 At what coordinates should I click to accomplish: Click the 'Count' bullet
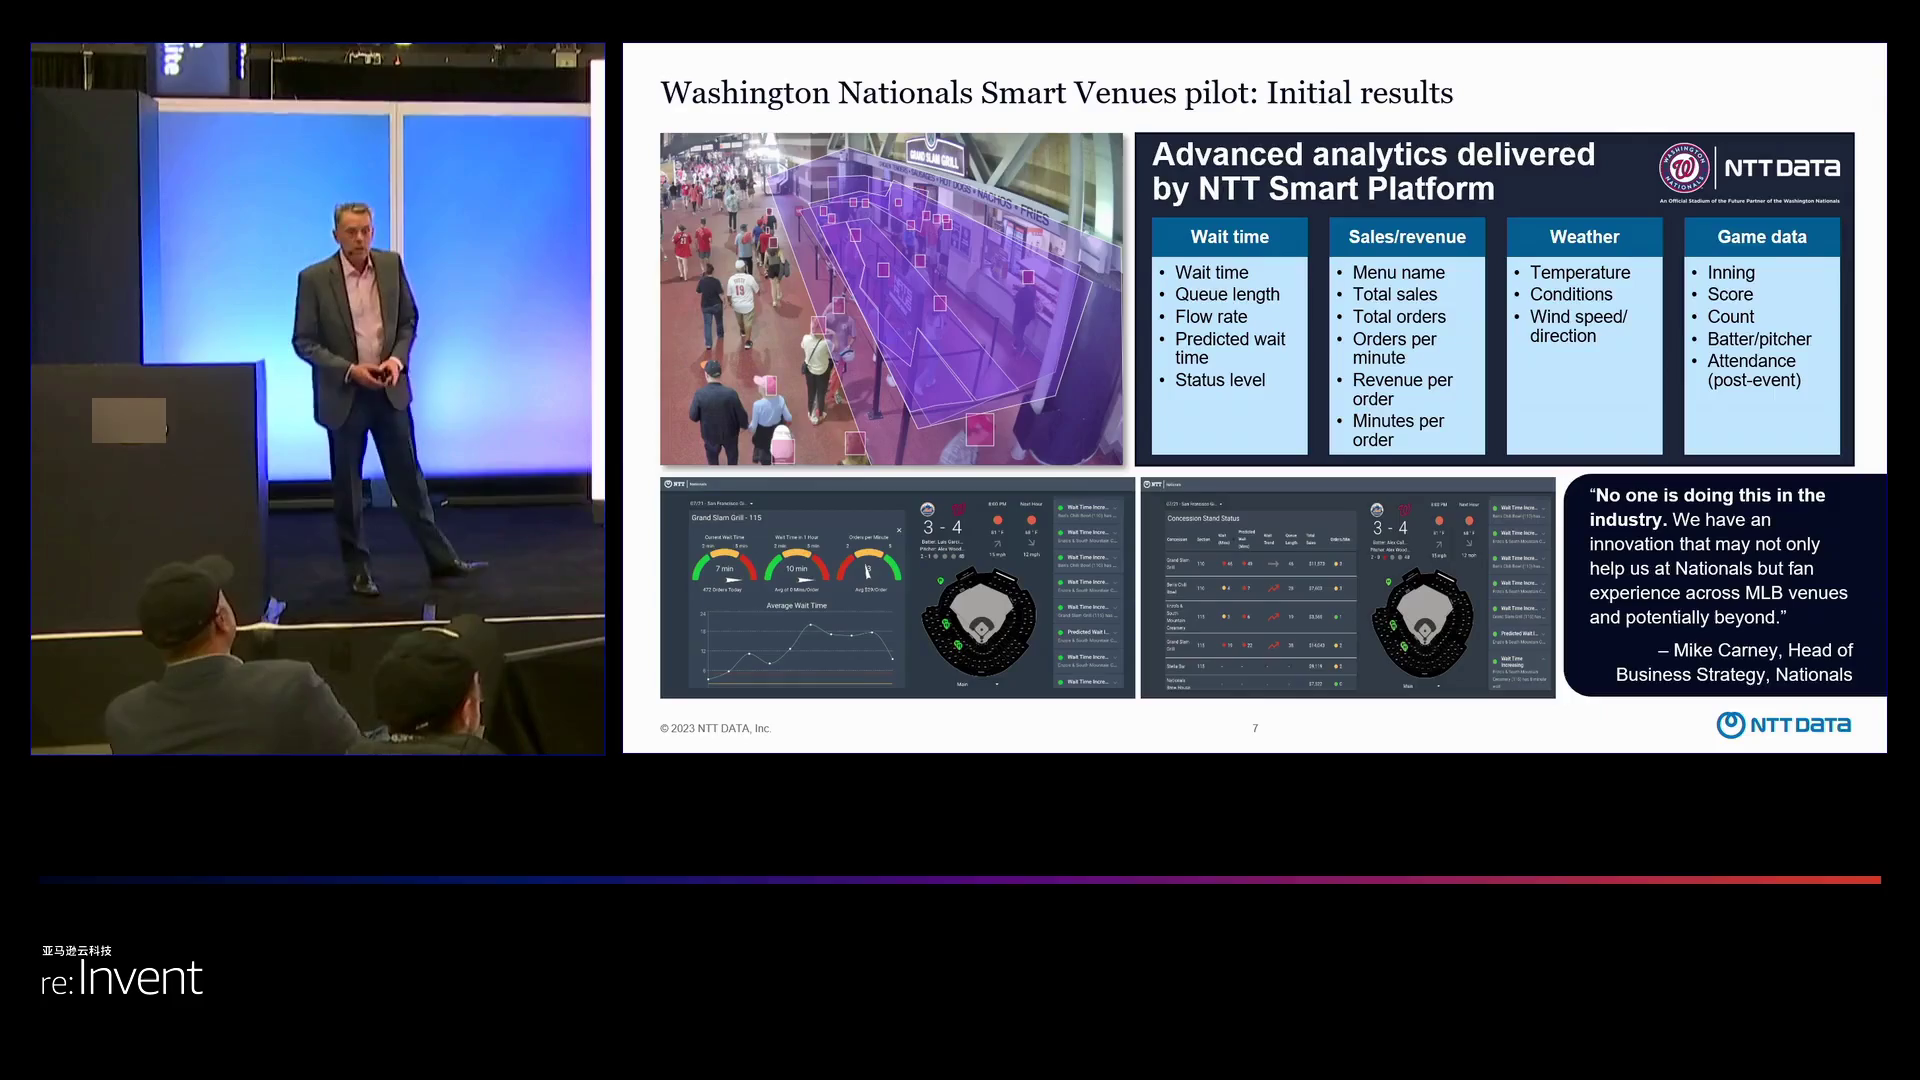(1730, 316)
